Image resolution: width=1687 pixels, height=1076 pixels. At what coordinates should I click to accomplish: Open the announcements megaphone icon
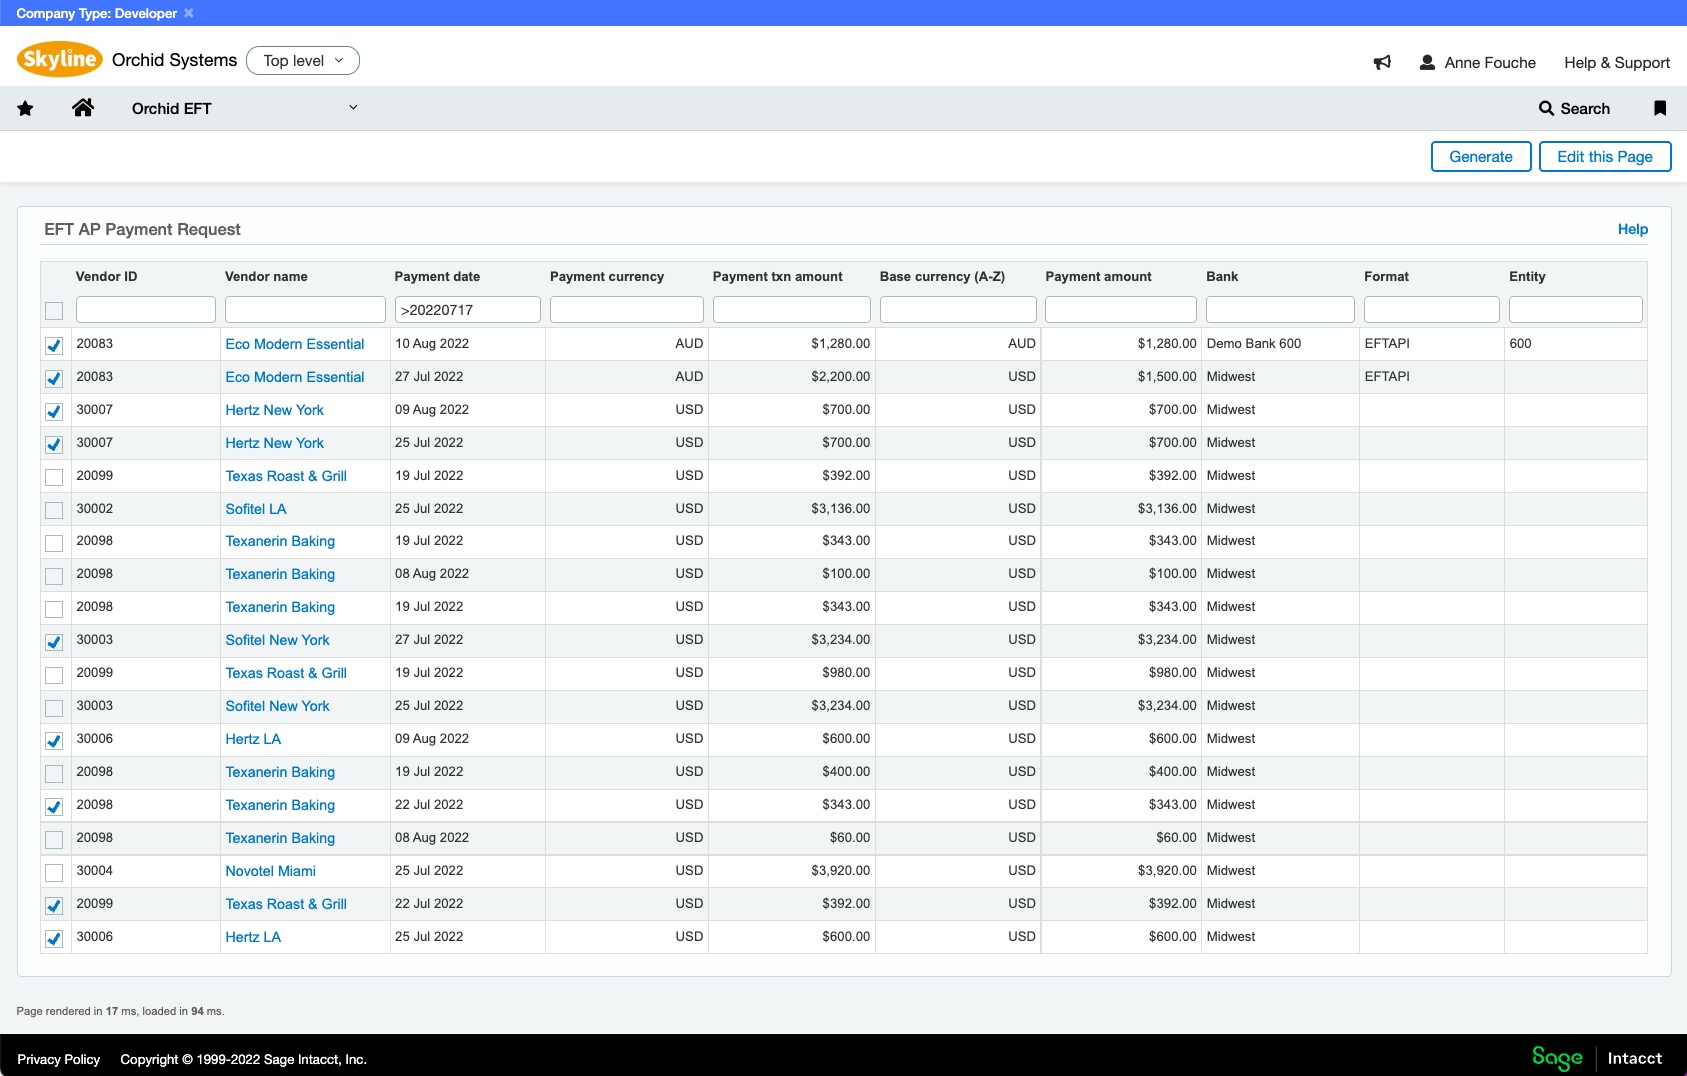[1382, 62]
